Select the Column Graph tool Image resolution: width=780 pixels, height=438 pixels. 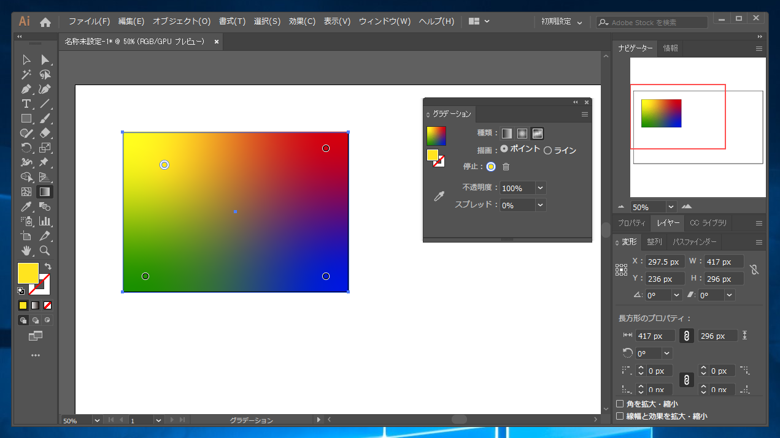45,221
